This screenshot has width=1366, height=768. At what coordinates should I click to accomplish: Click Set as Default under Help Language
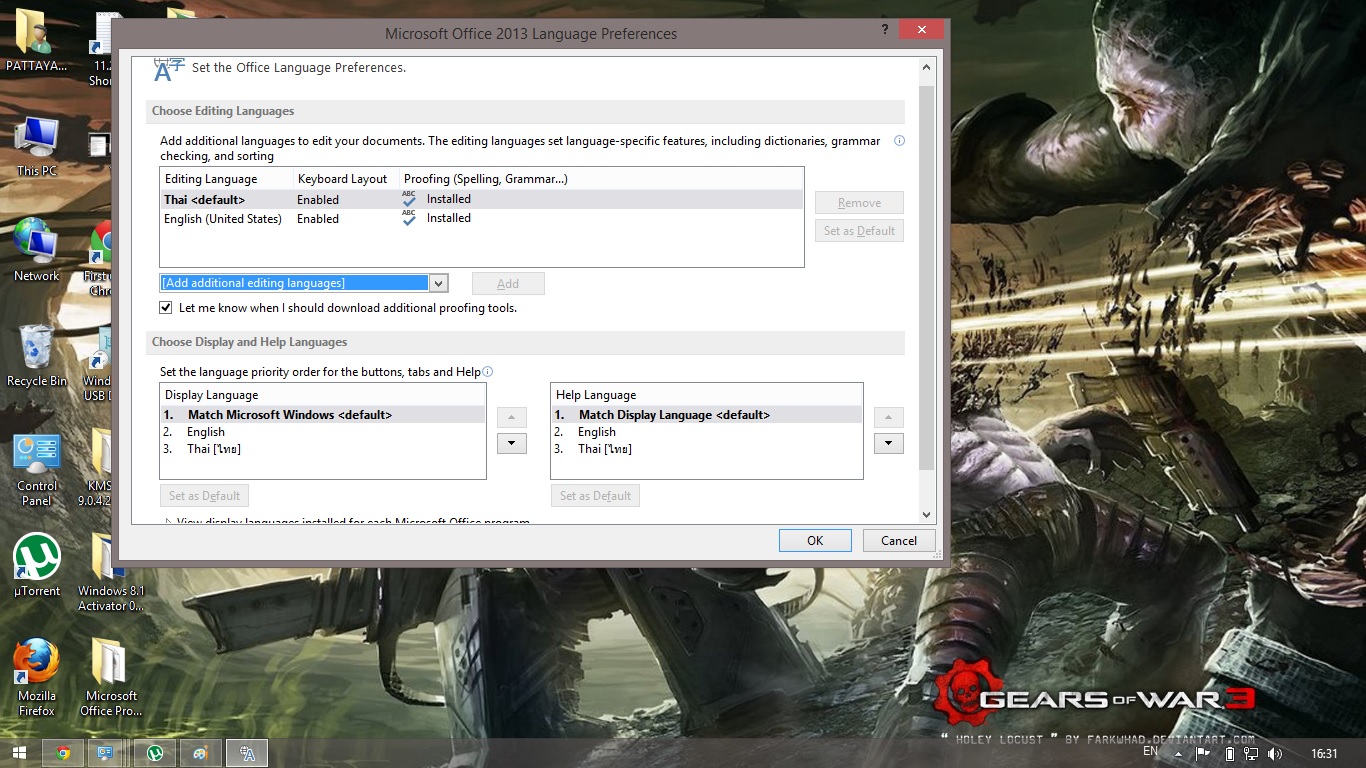click(x=595, y=496)
